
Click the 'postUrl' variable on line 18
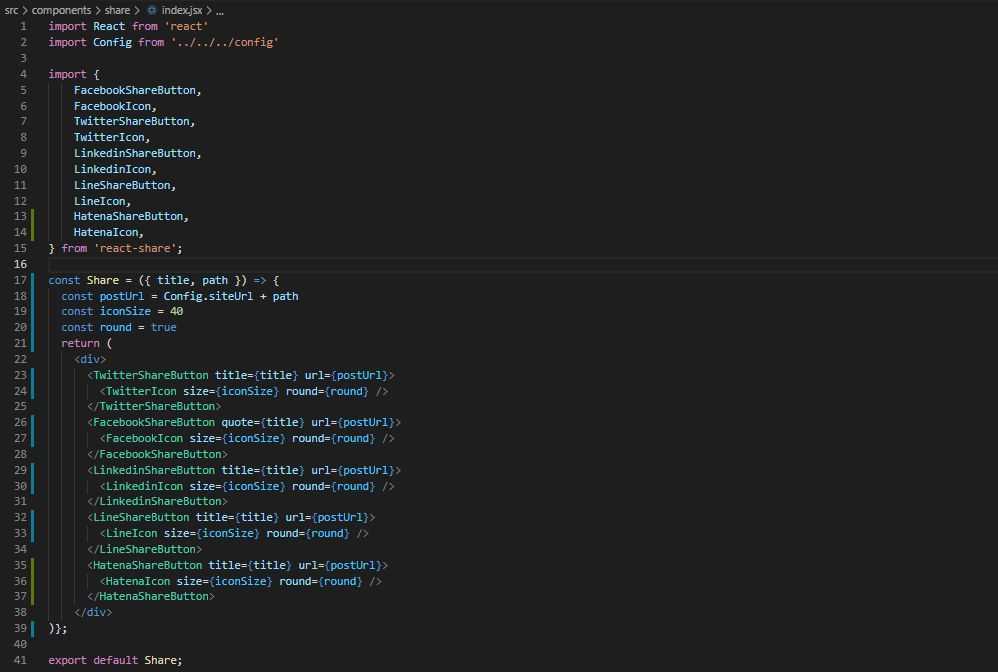(x=122, y=295)
